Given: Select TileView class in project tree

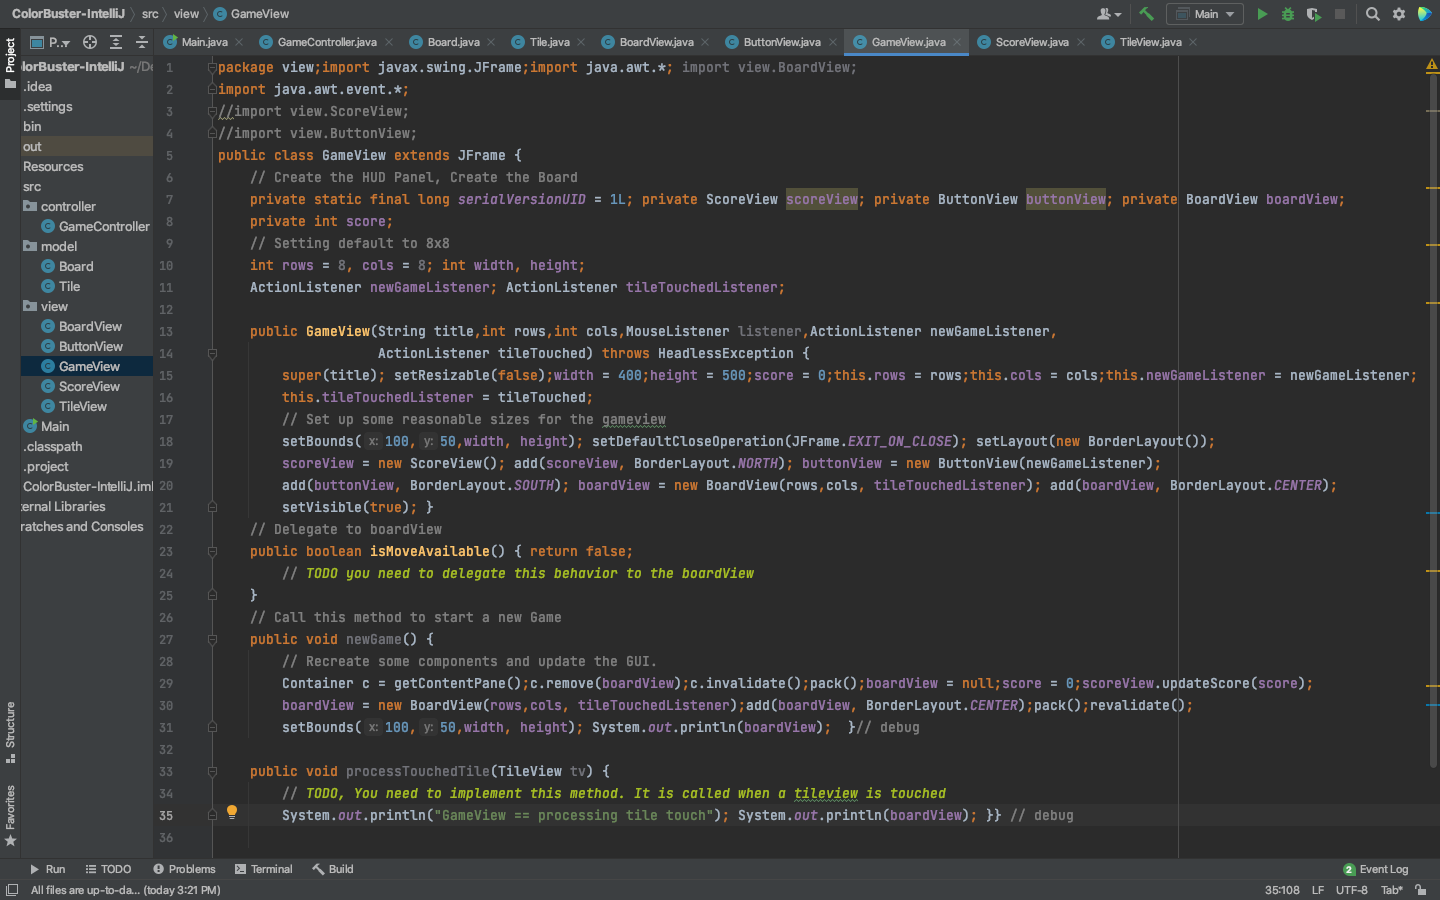Looking at the screenshot, I should (x=82, y=406).
